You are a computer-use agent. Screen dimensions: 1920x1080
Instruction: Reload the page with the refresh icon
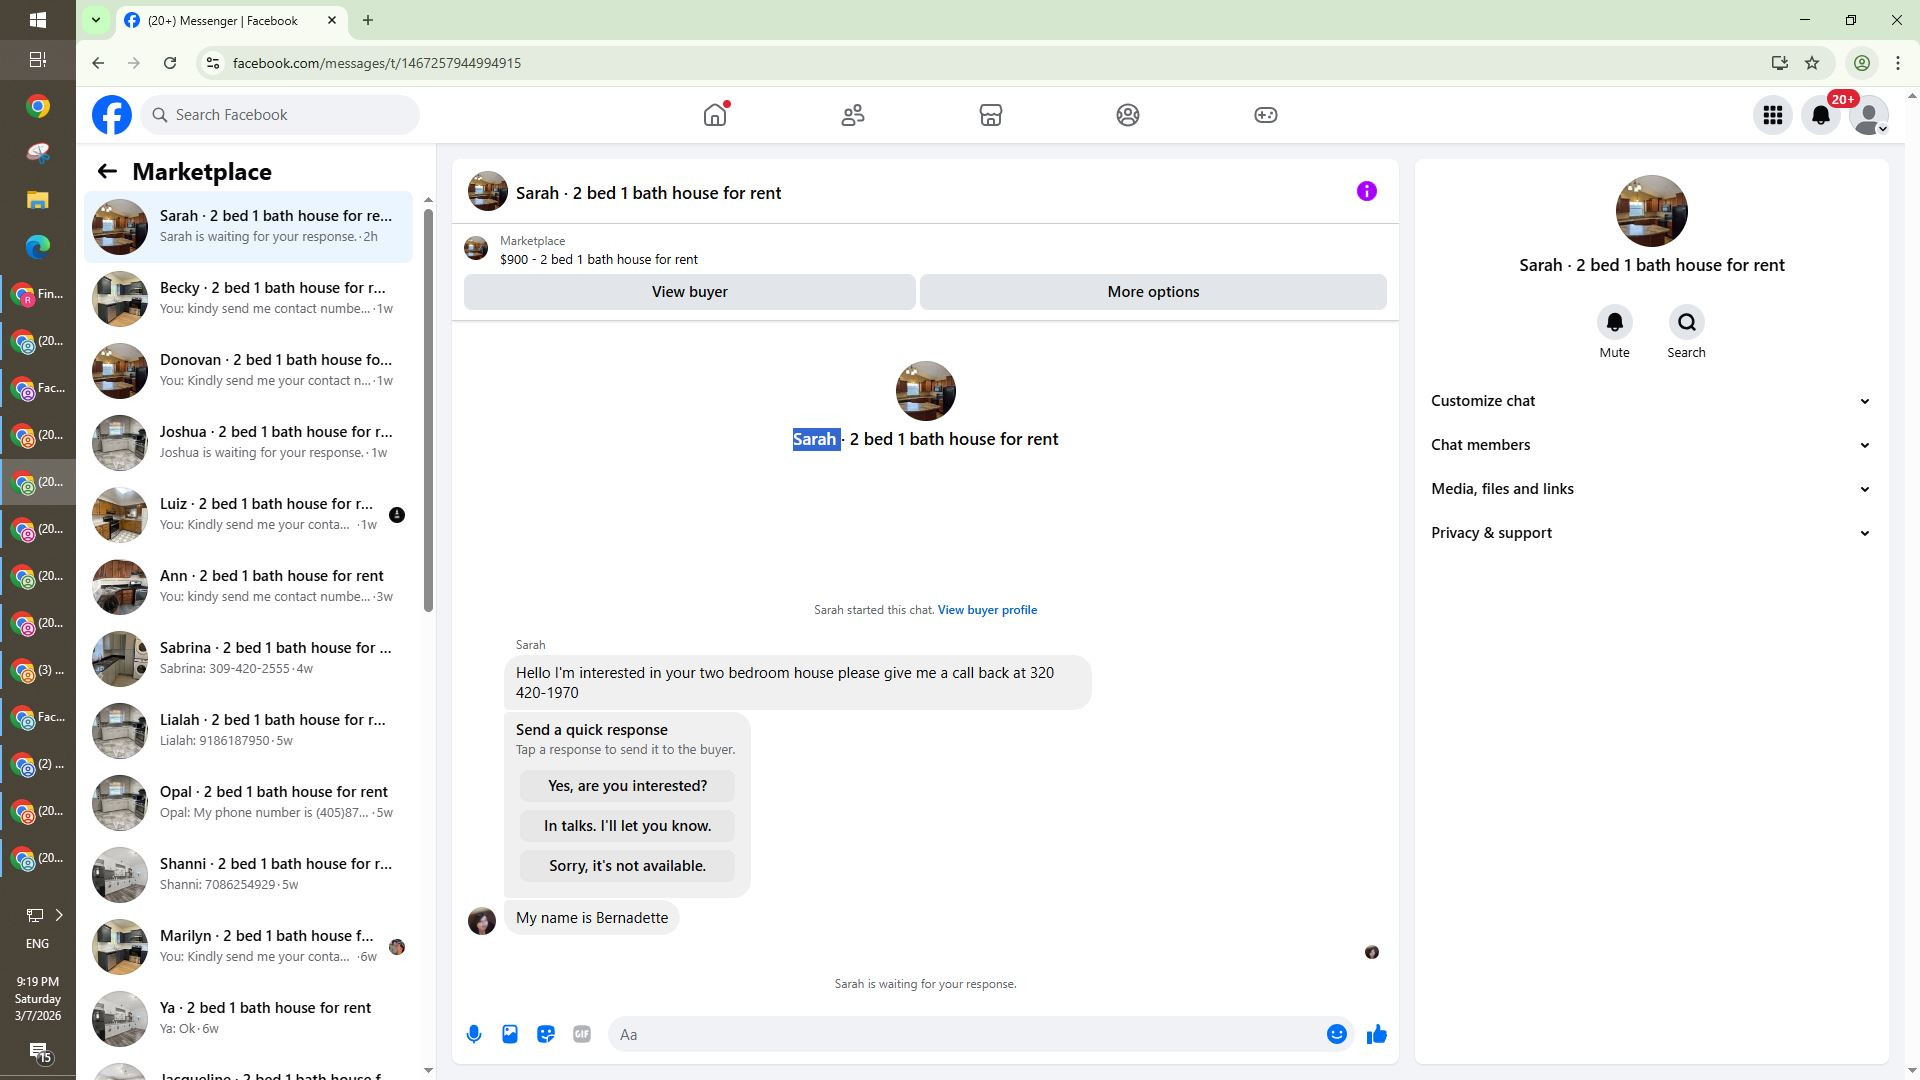(170, 63)
